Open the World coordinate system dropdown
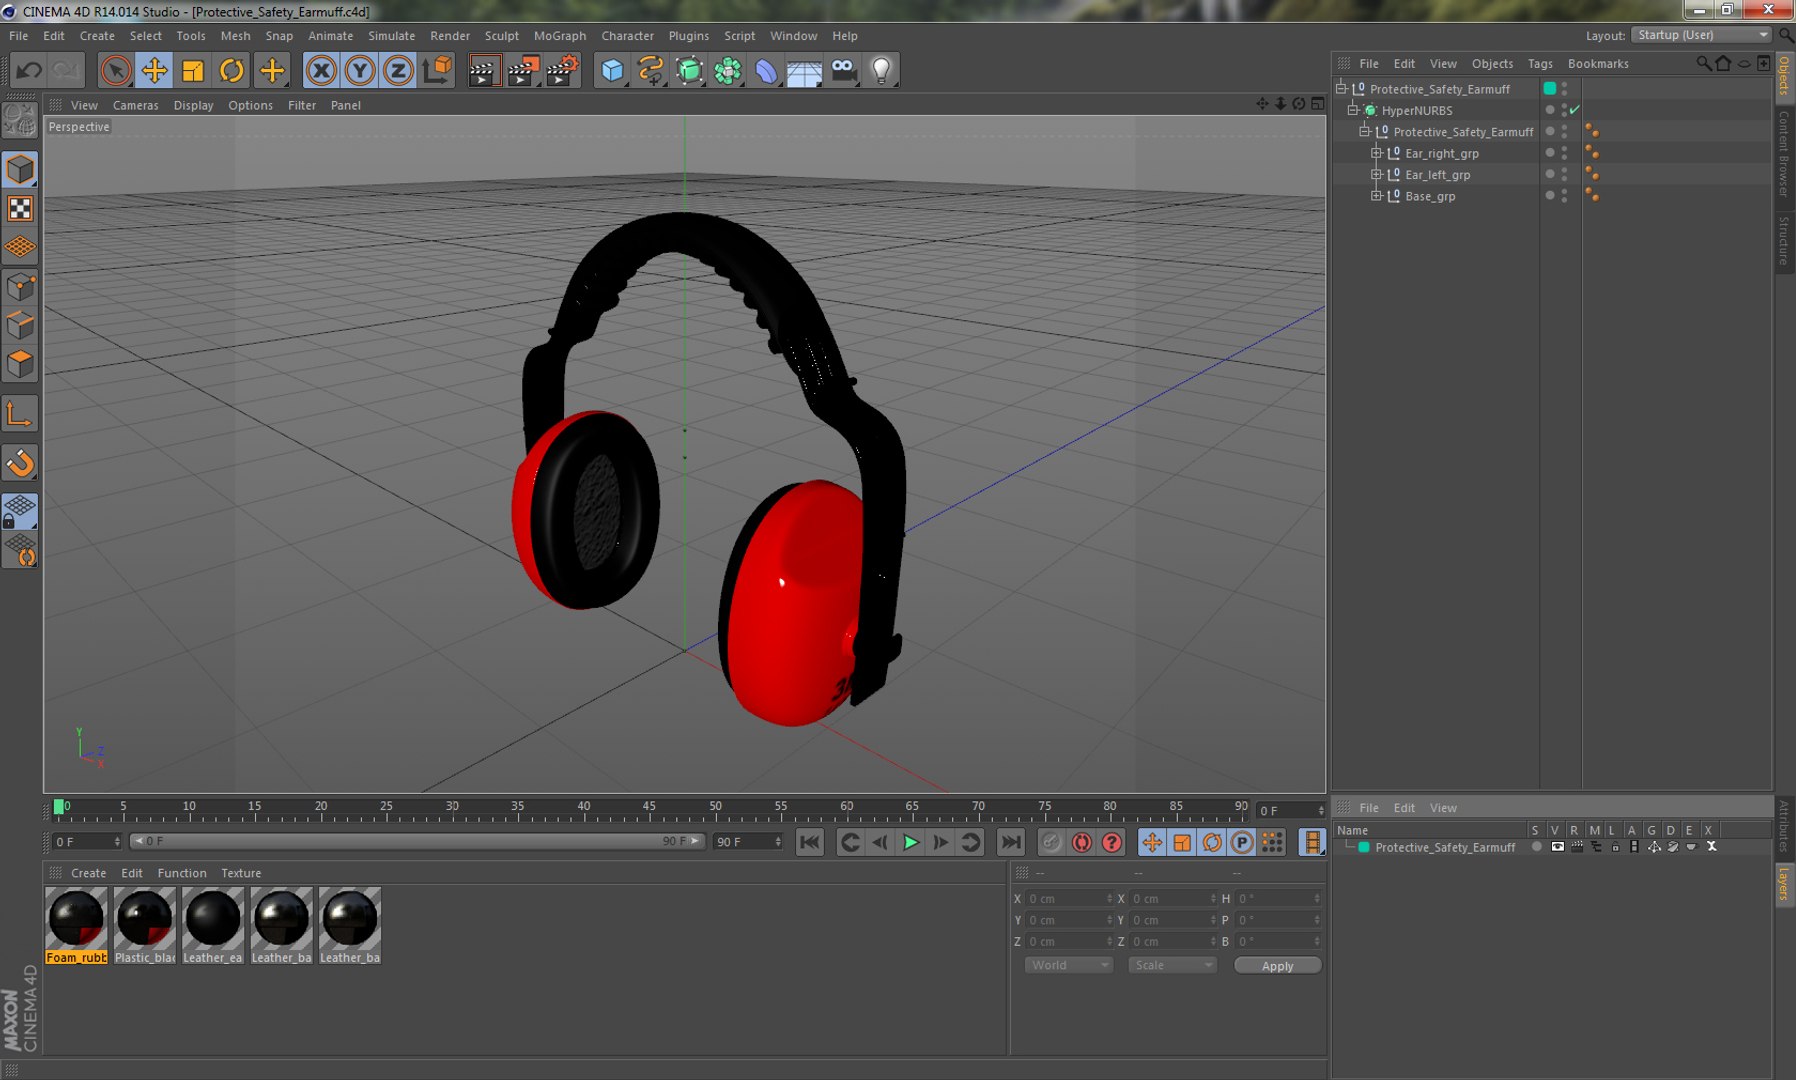The height and width of the screenshot is (1080, 1796). coord(1068,965)
